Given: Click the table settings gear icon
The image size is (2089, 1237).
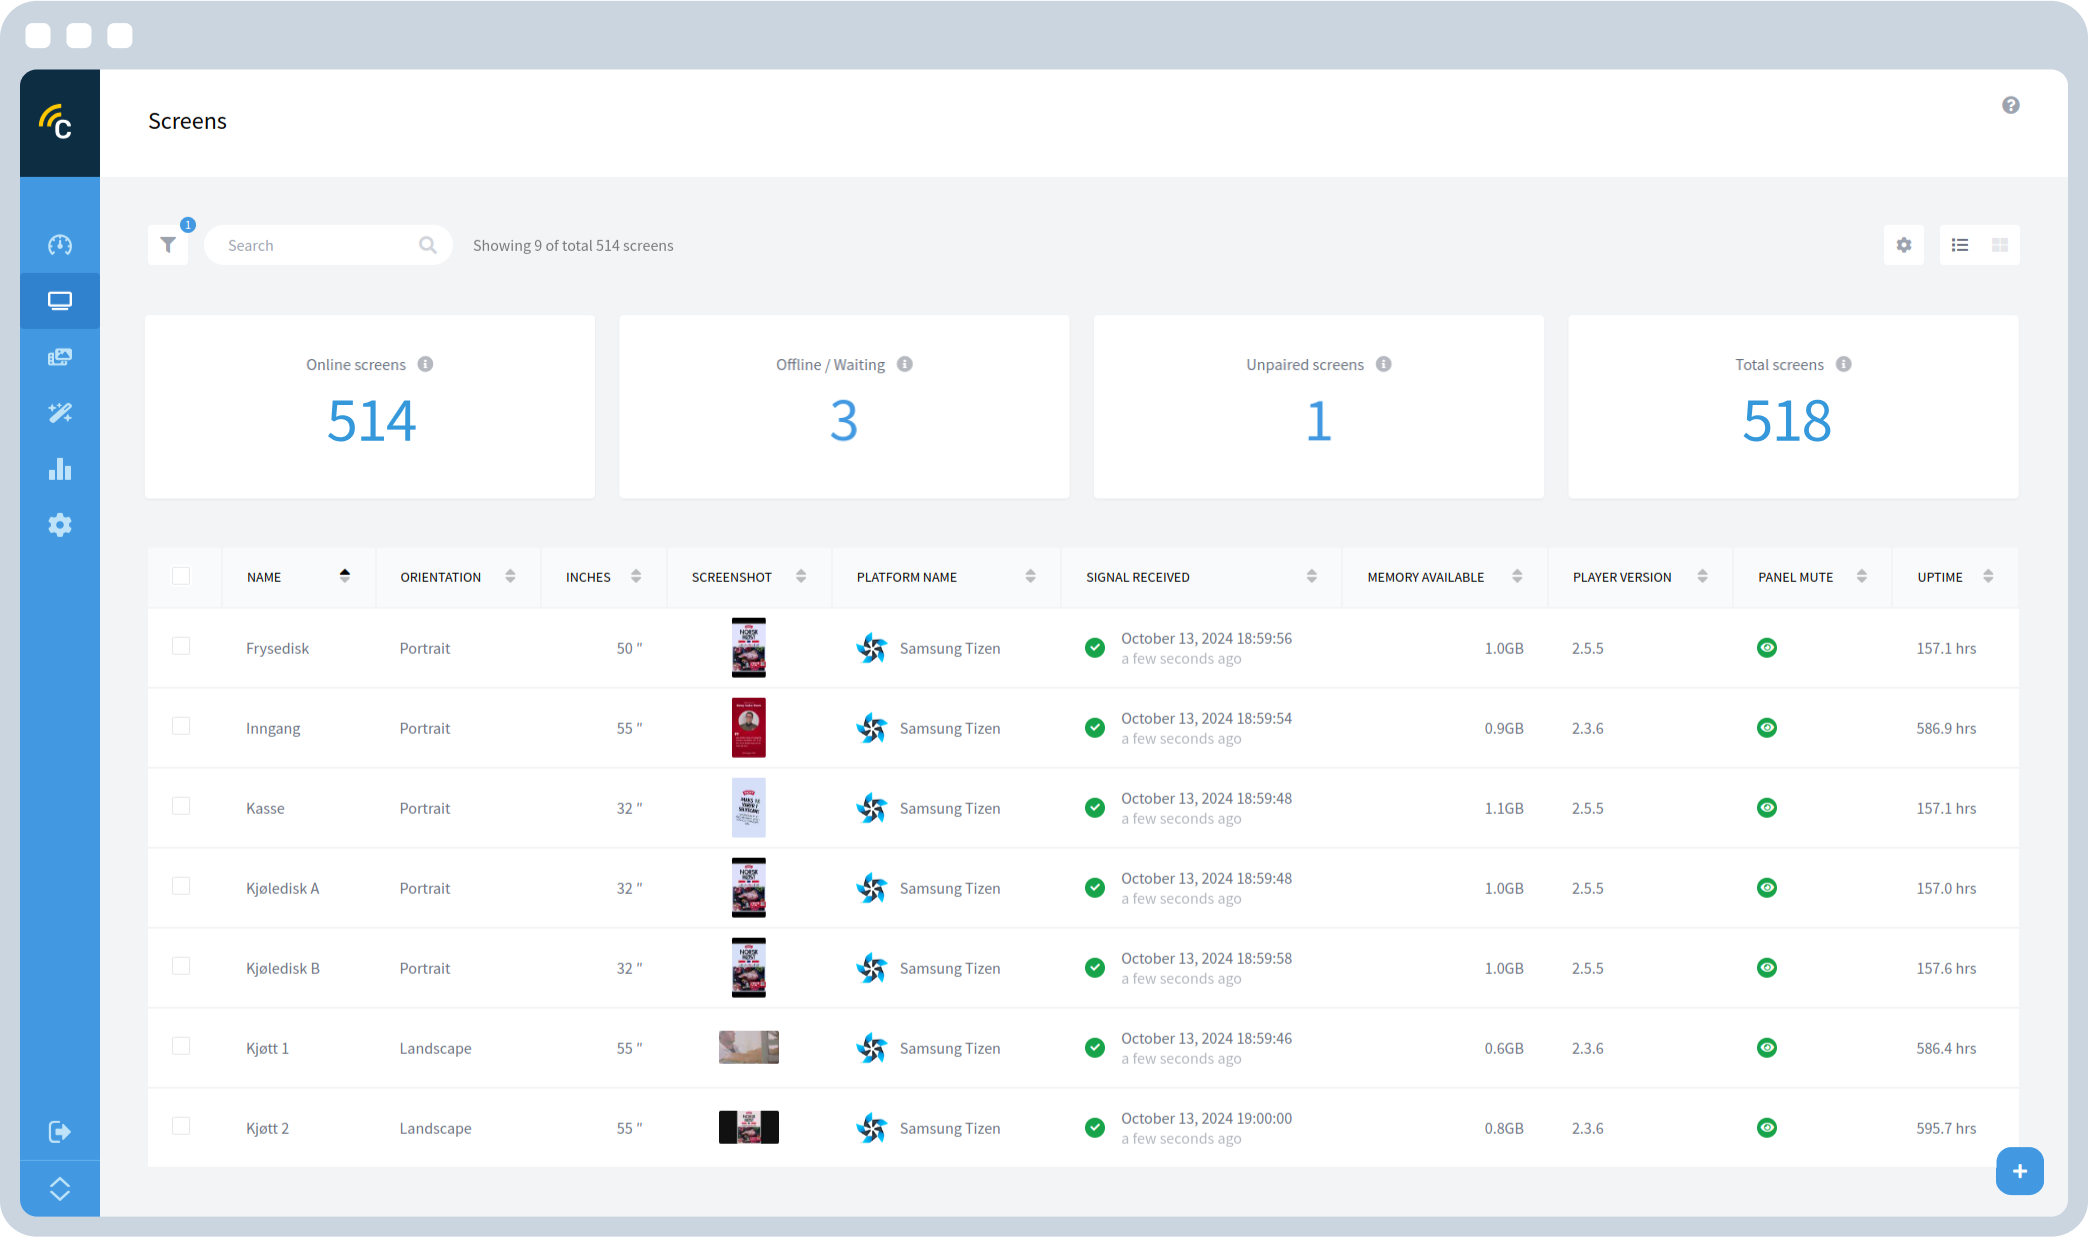Looking at the screenshot, I should [1903, 245].
